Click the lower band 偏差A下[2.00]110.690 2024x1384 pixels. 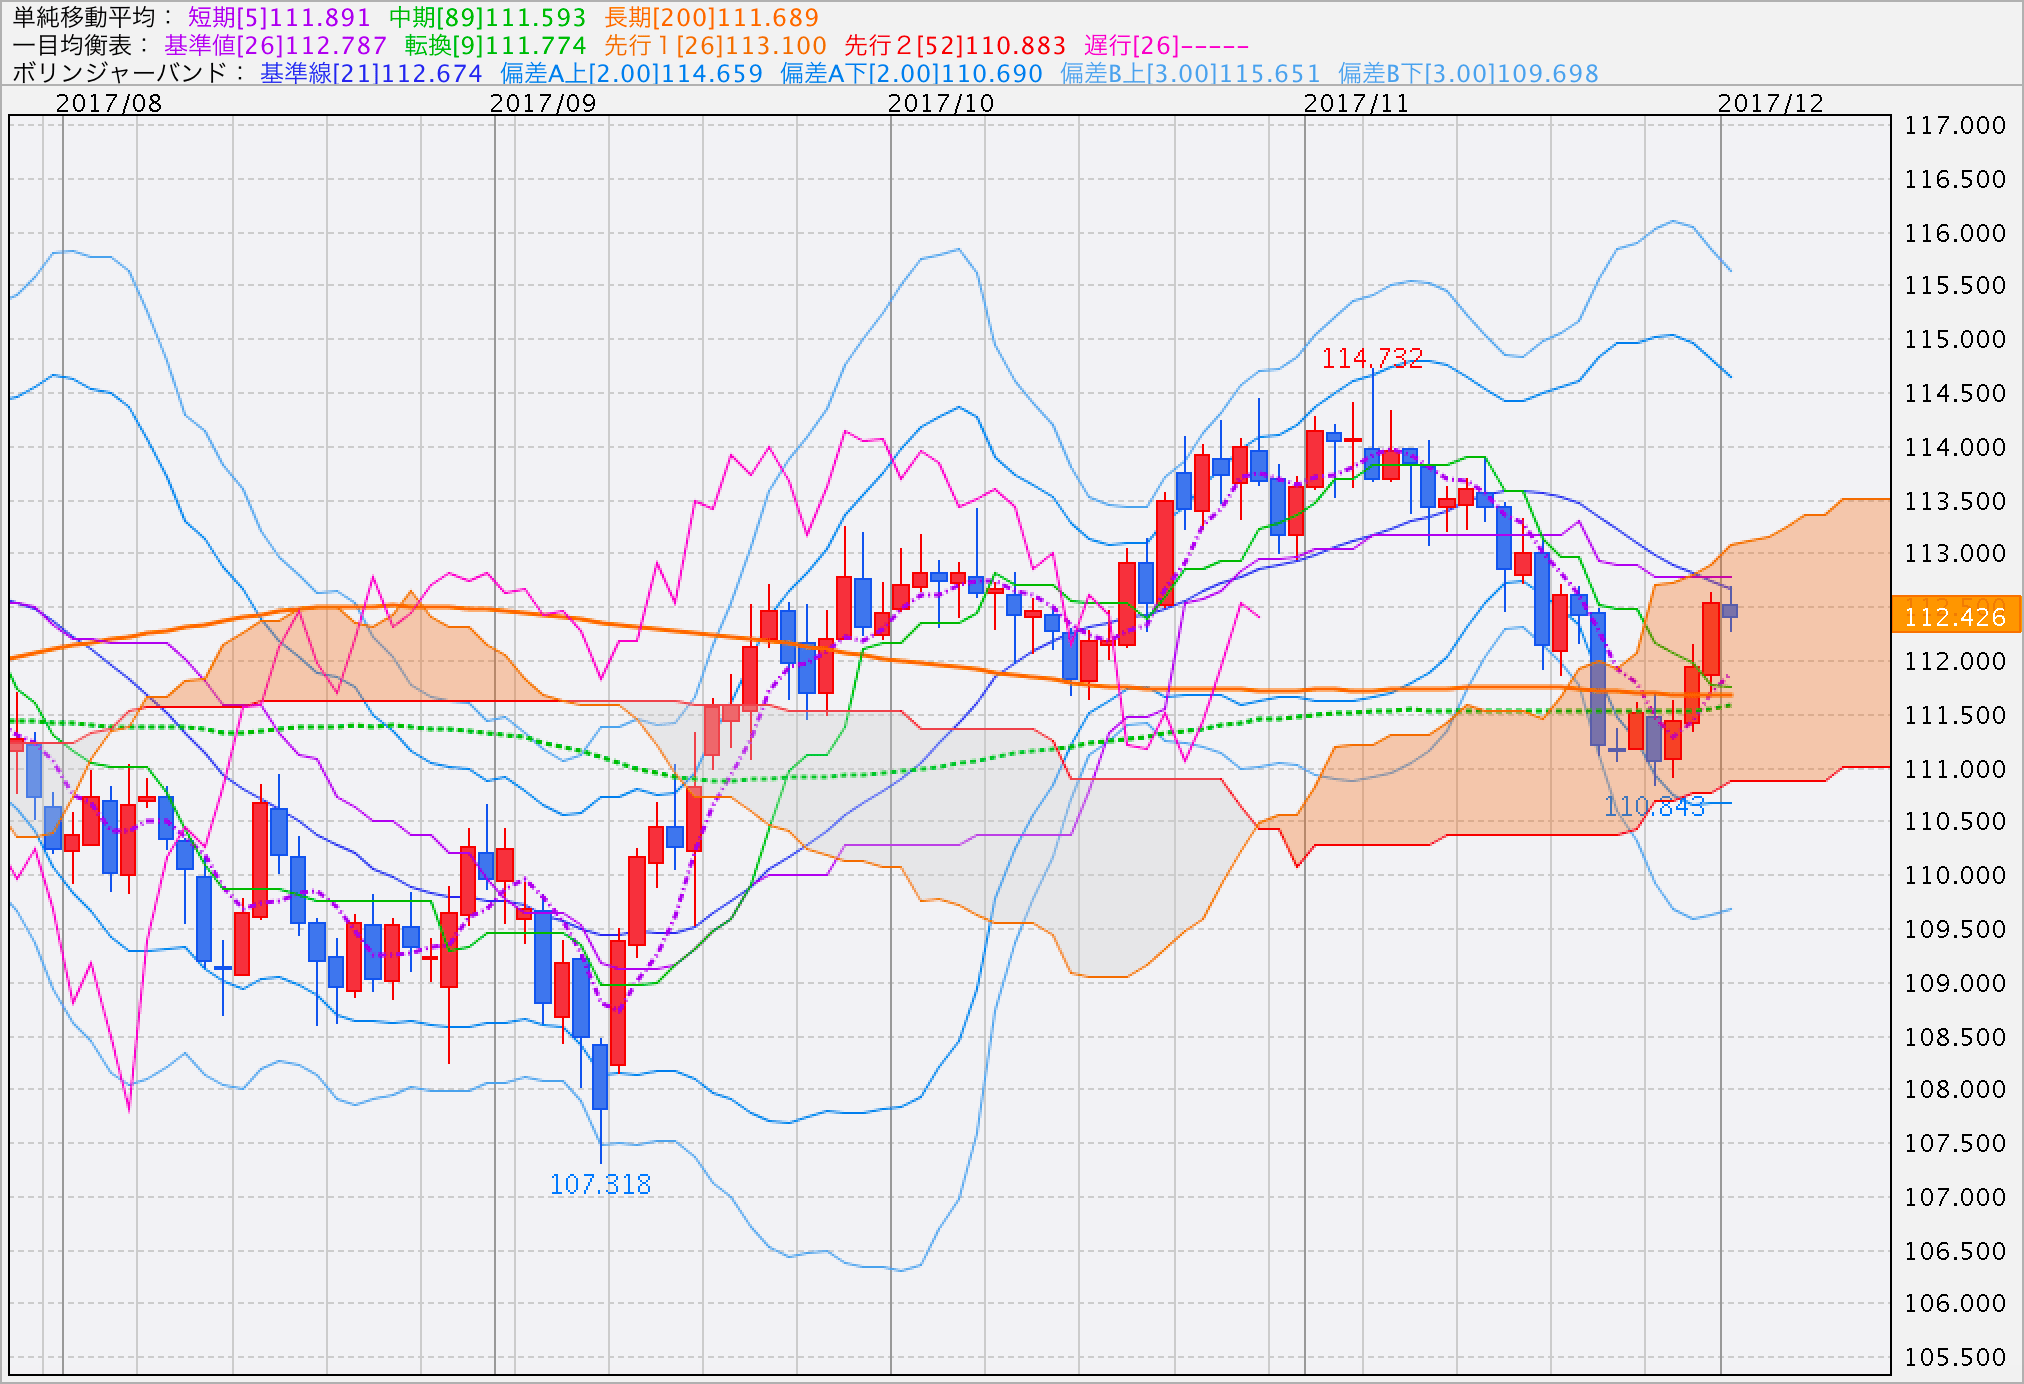[911, 73]
